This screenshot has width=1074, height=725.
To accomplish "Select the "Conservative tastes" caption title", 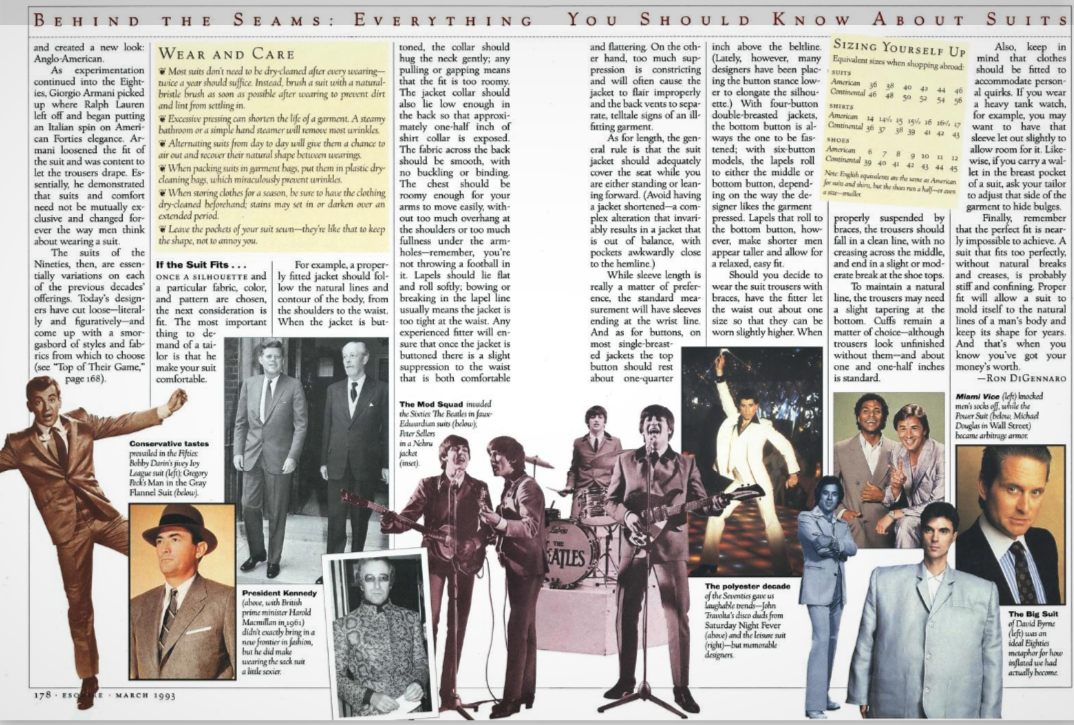I will coord(169,444).
